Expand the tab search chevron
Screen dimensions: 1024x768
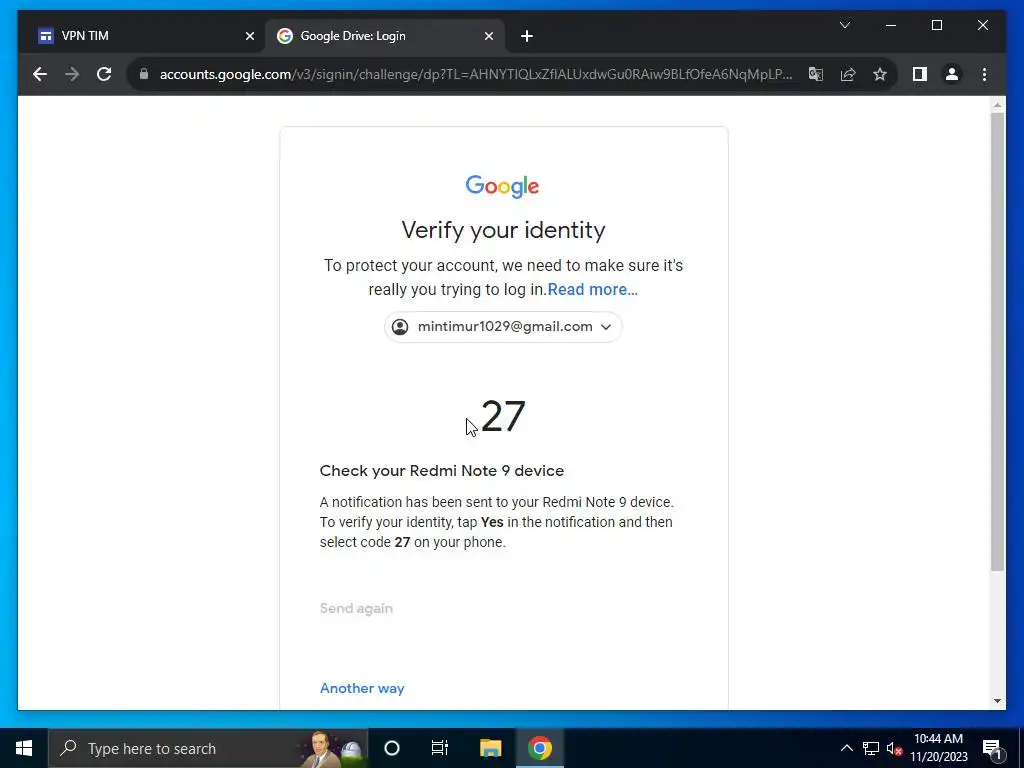pos(844,25)
